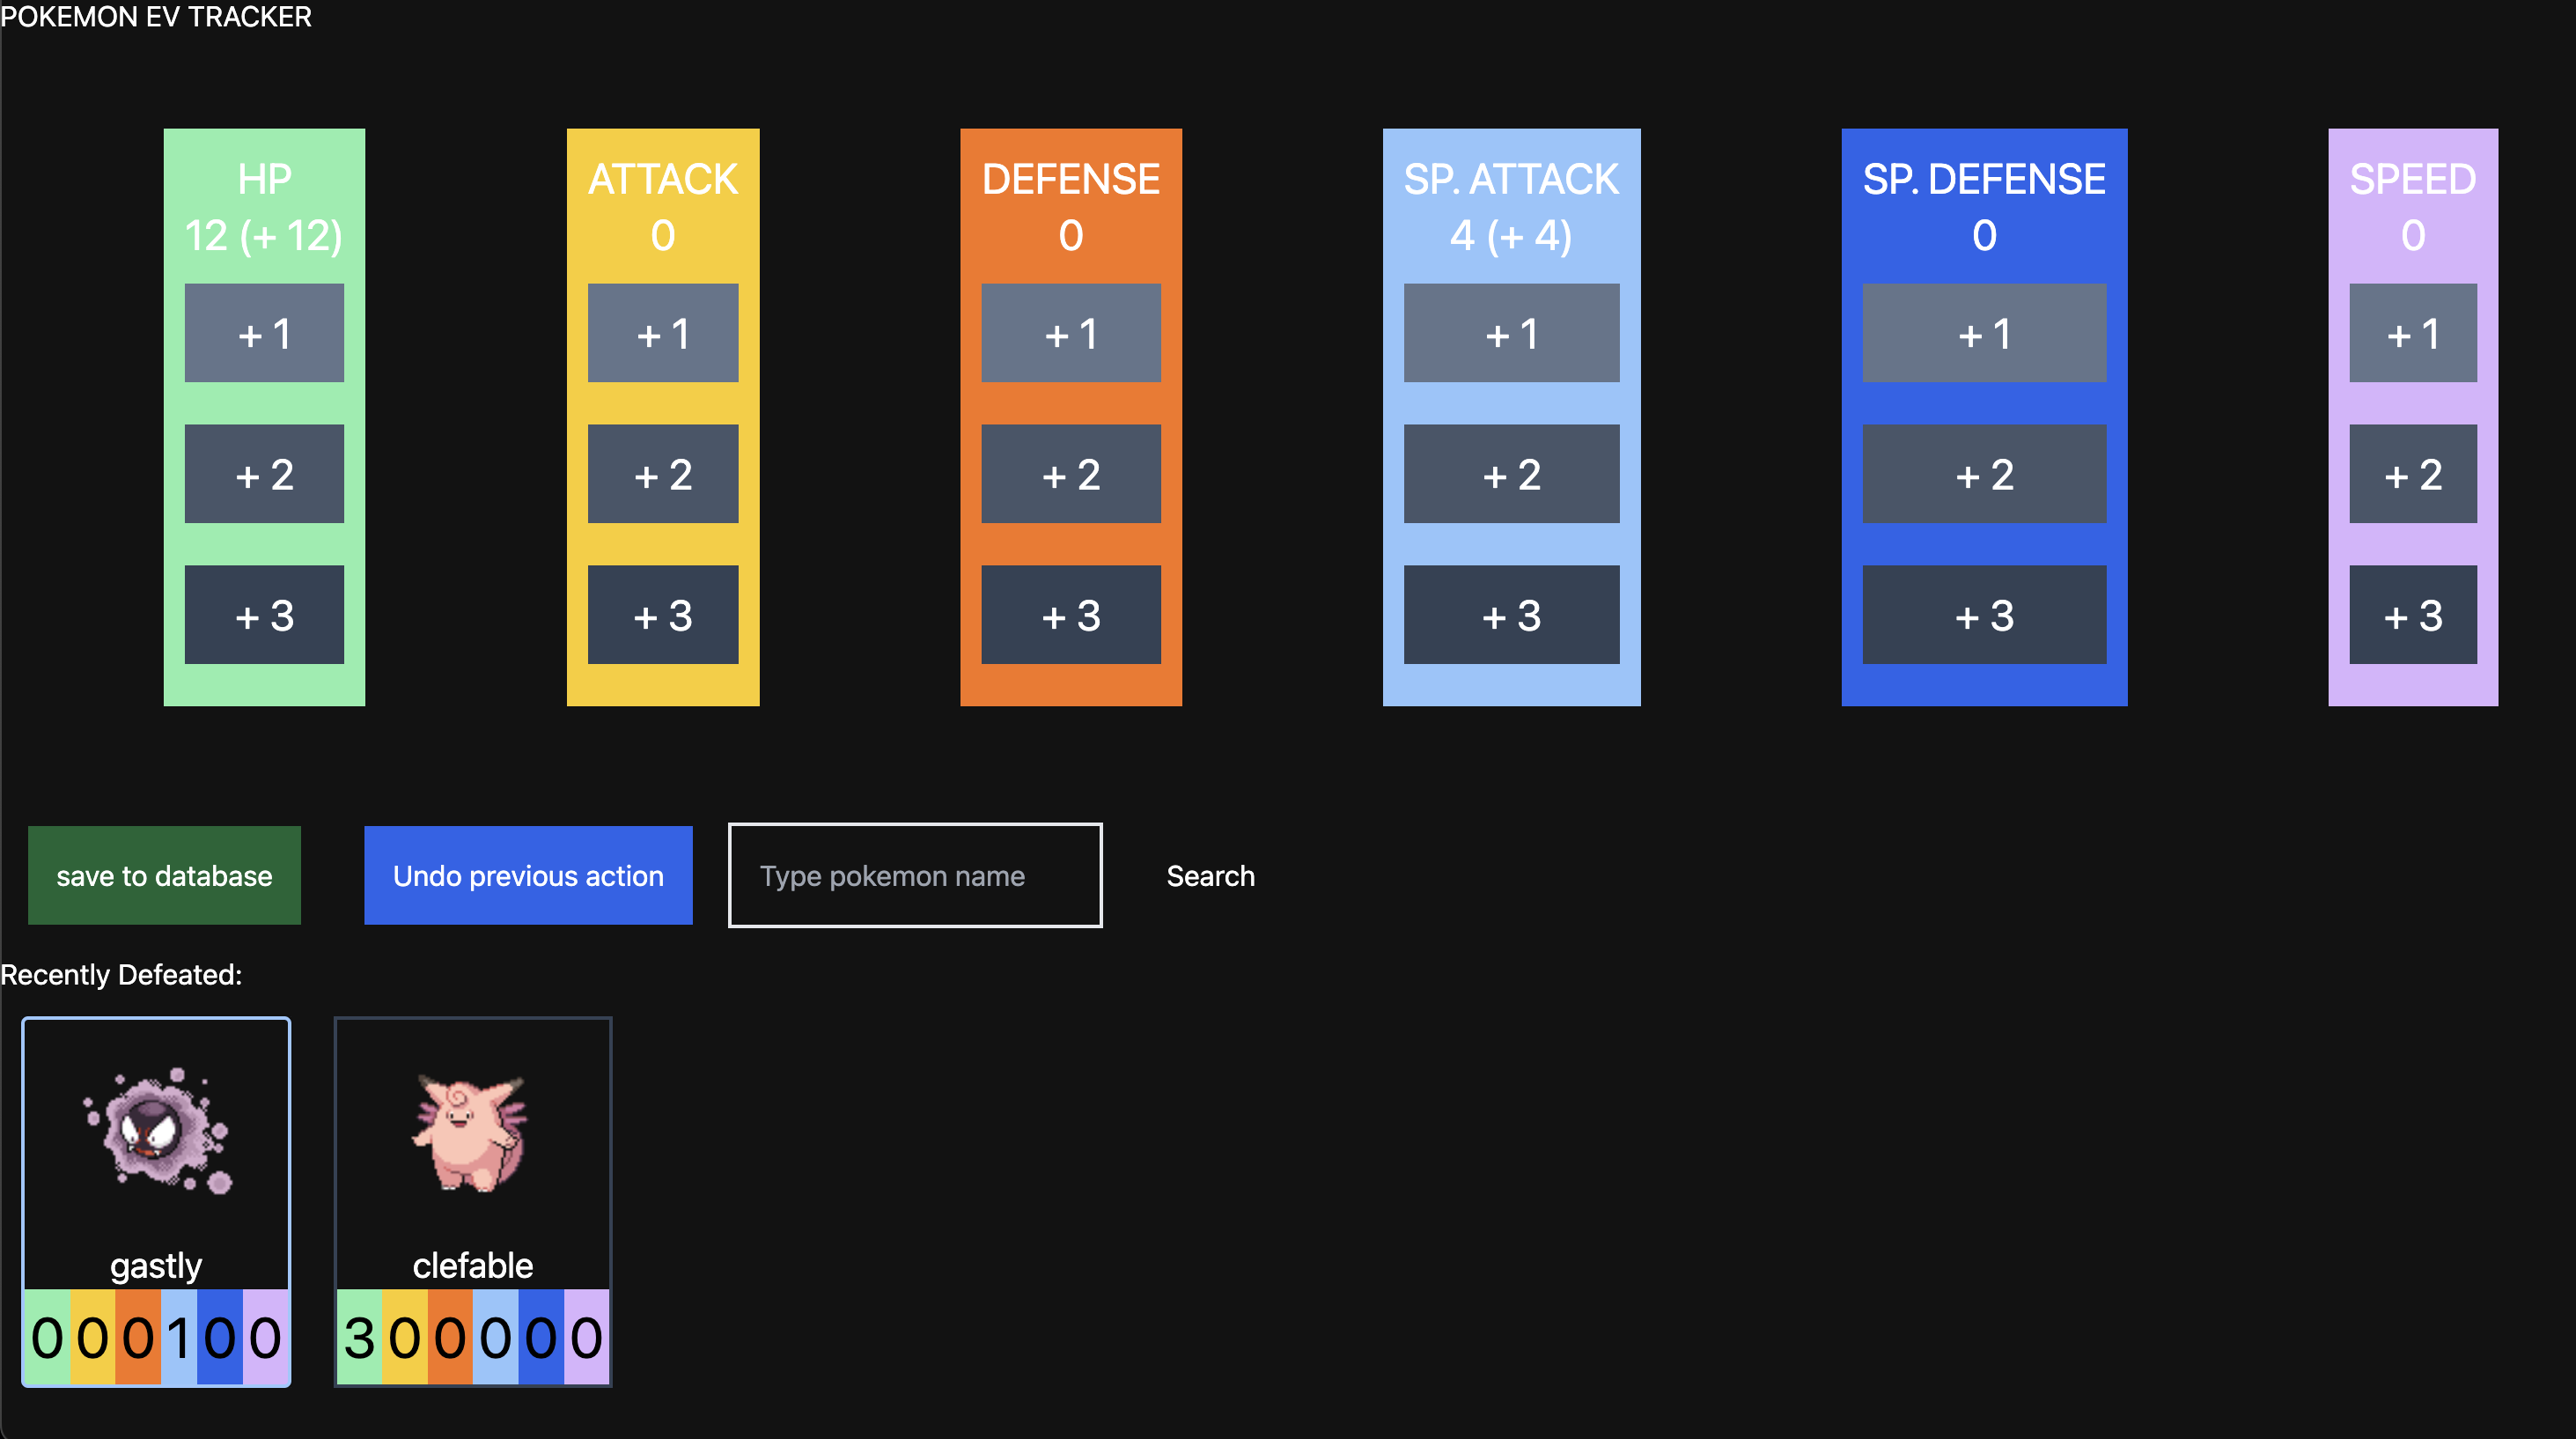
Task: Click the pokemon name input field
Action: click(915, 875)
